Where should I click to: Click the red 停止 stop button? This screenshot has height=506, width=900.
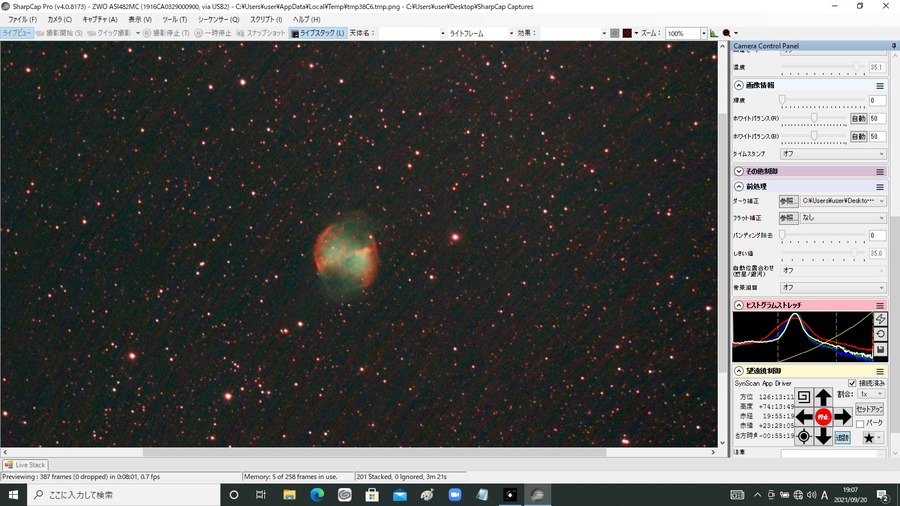[x=823, y=417]
